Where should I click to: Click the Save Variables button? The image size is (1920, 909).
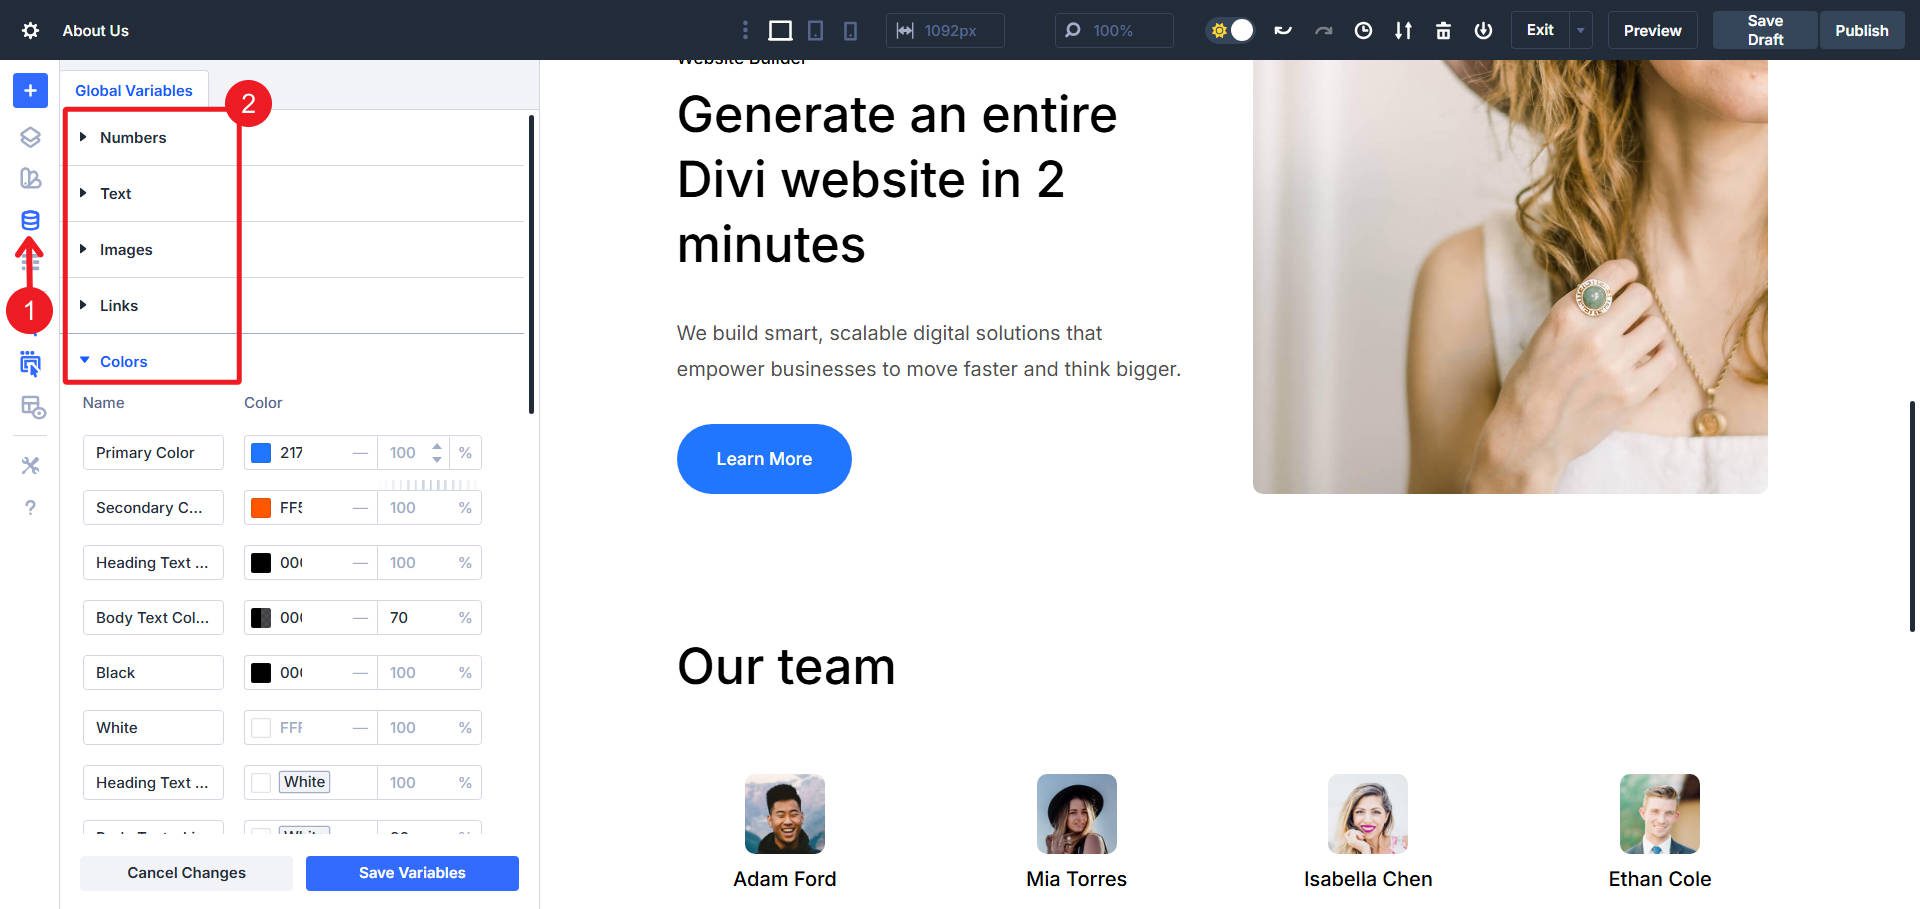pyautogui.click(x=411, y=872)
